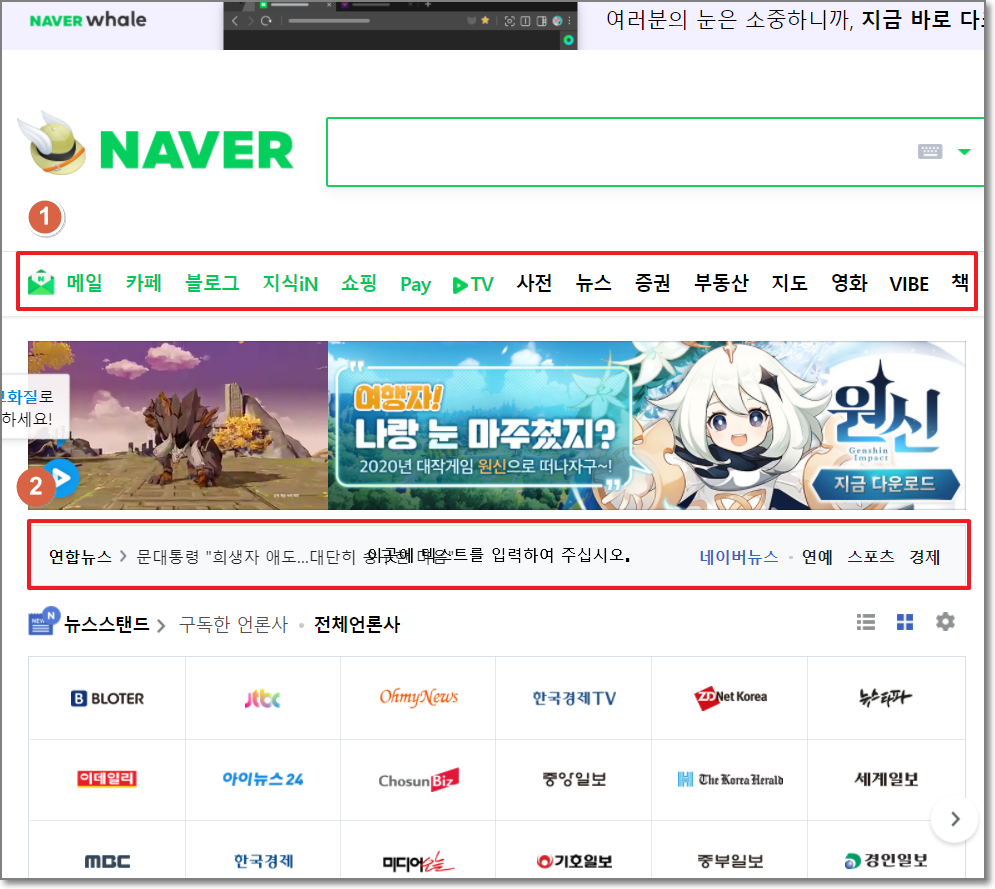This screenshot has width=995, height=889.
Task: Open 블로그 in the service menu
Action: coord(212,283)
